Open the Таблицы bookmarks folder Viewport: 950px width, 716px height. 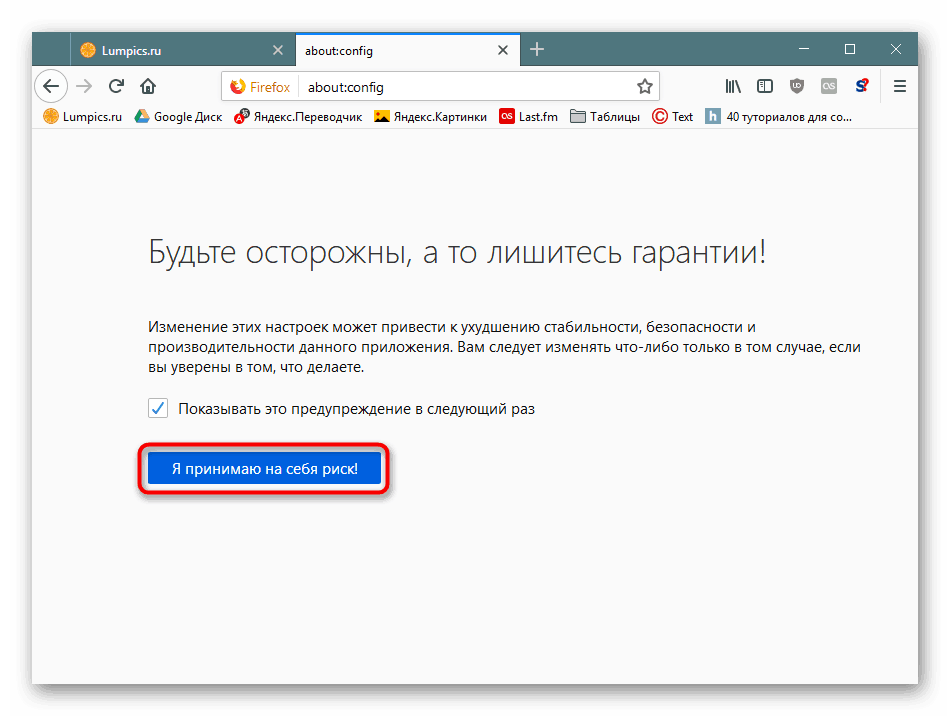pyautogui.click(x=605, y=117)
